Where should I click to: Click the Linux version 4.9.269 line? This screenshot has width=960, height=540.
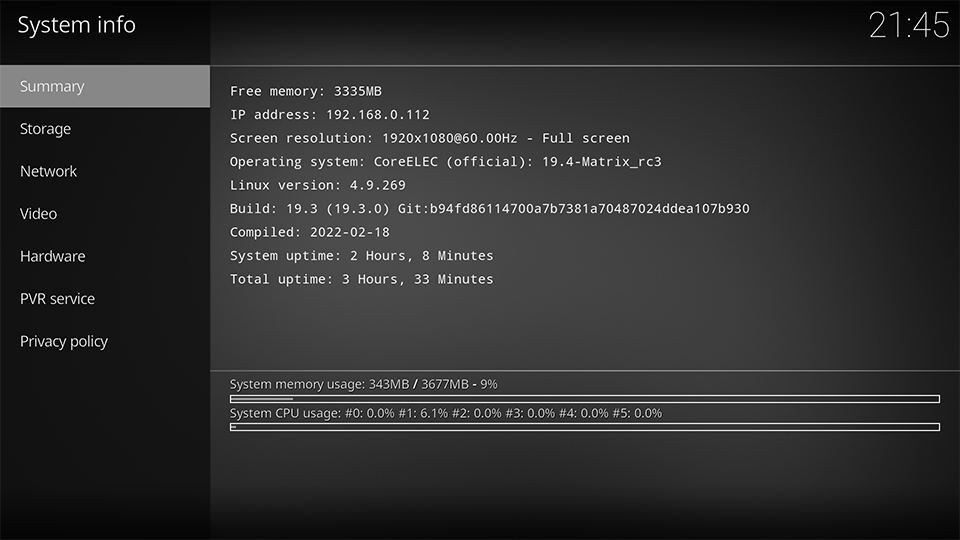[317, 185]
